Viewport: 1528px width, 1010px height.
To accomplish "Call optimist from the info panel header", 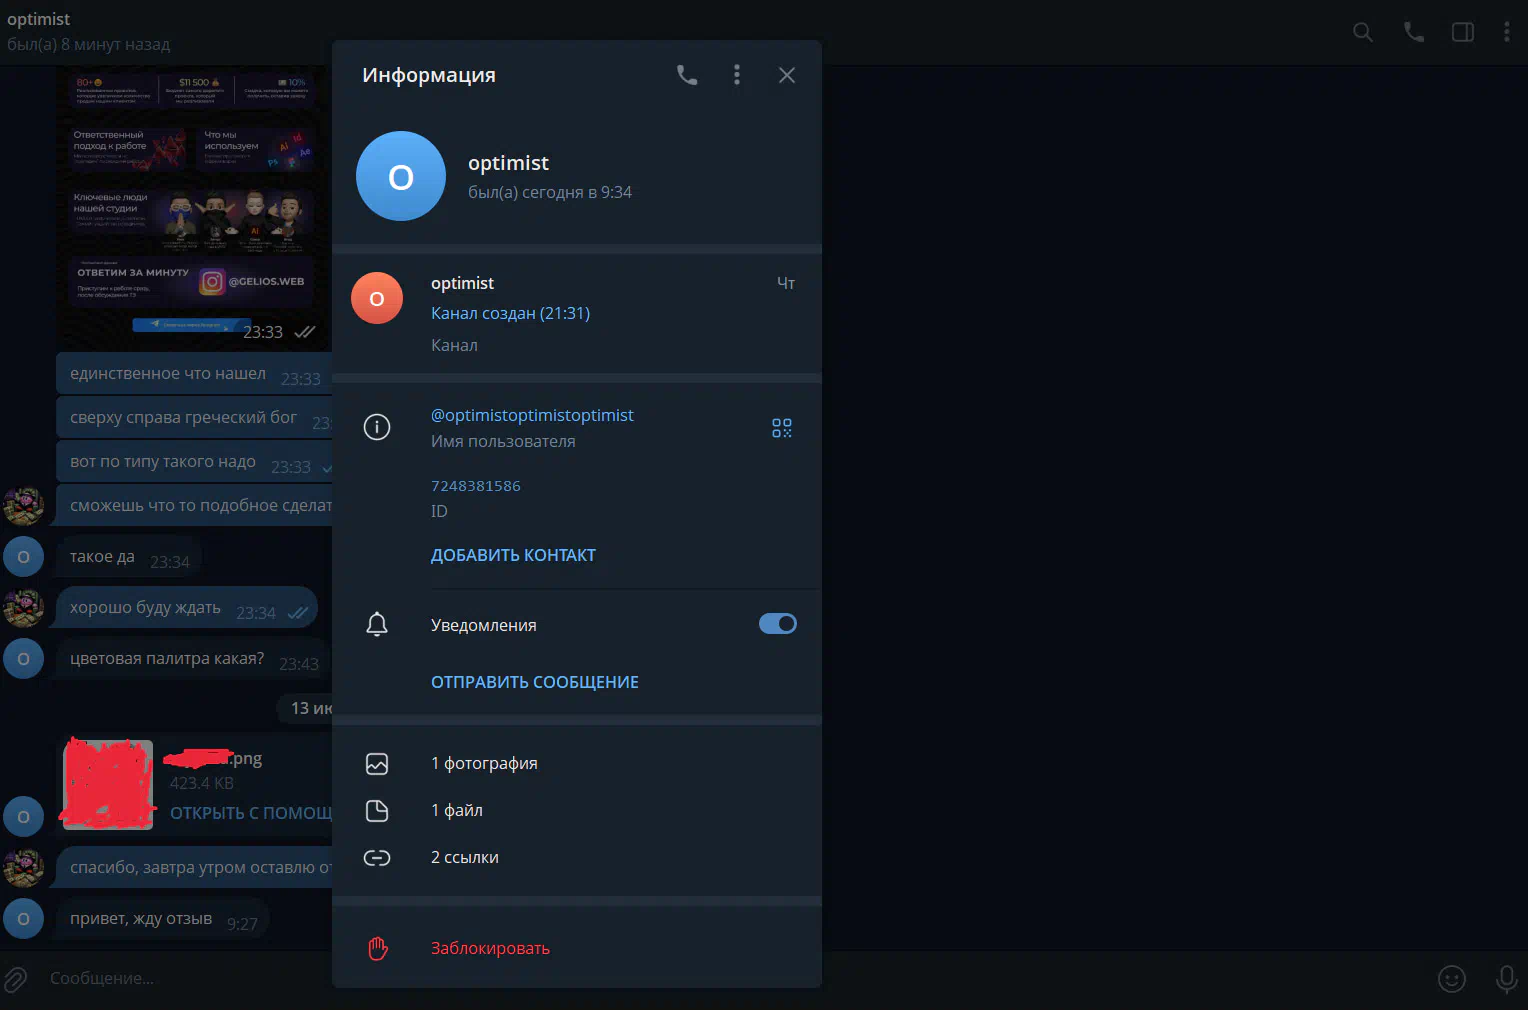I will pyautogui.click(x=687, y=75).
